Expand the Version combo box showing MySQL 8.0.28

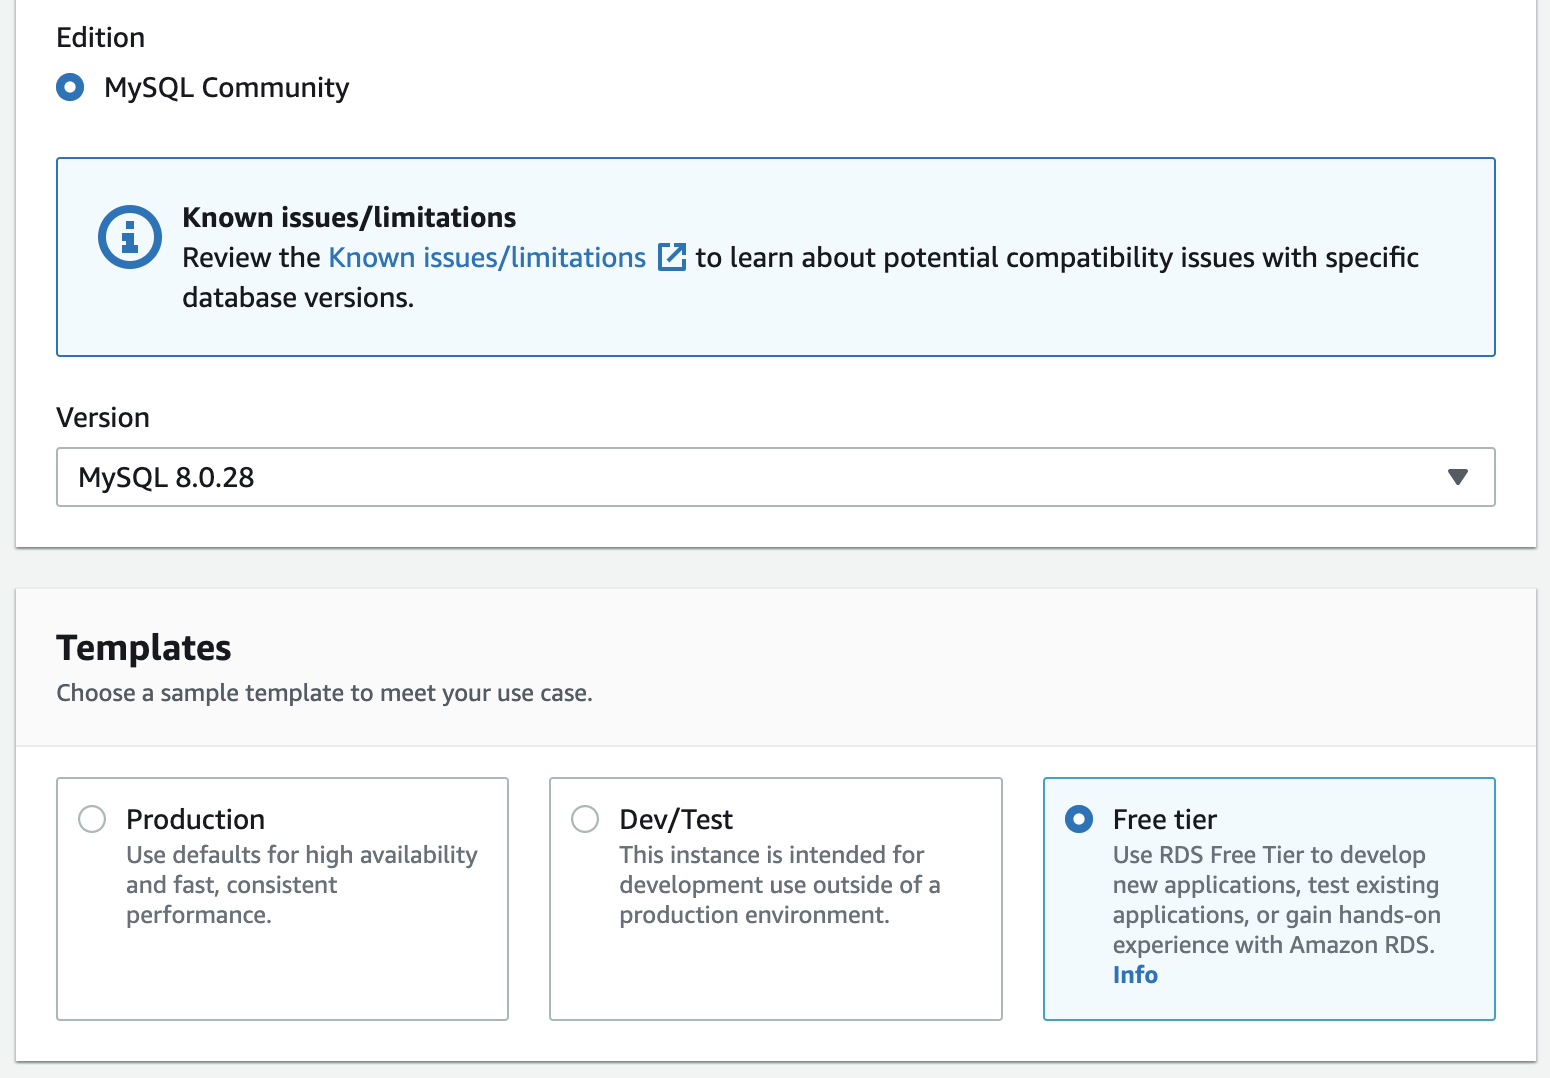click(x=775, y=477)
